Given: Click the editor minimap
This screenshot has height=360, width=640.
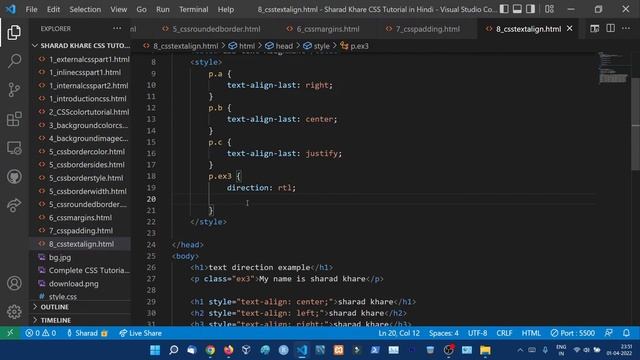Looking at the screenshot, I should click(613, 68).
